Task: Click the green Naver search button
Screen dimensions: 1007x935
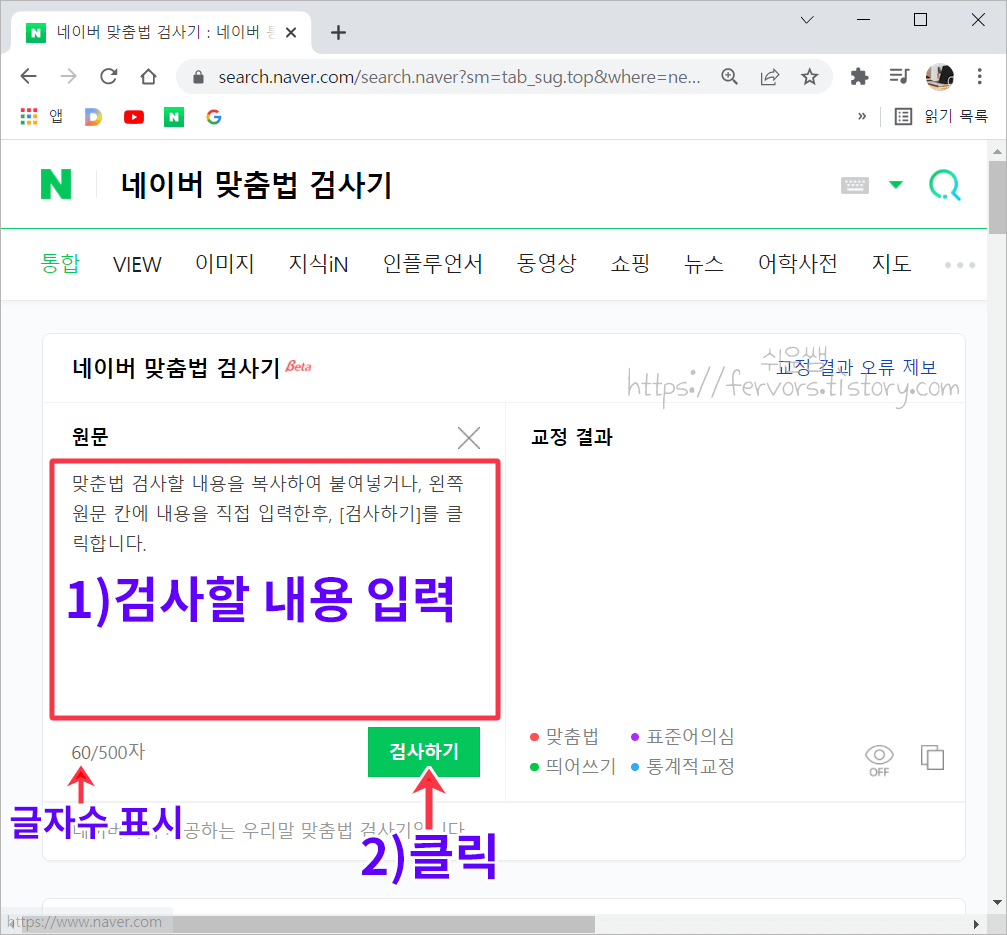Action: click(x=945, y=185)
